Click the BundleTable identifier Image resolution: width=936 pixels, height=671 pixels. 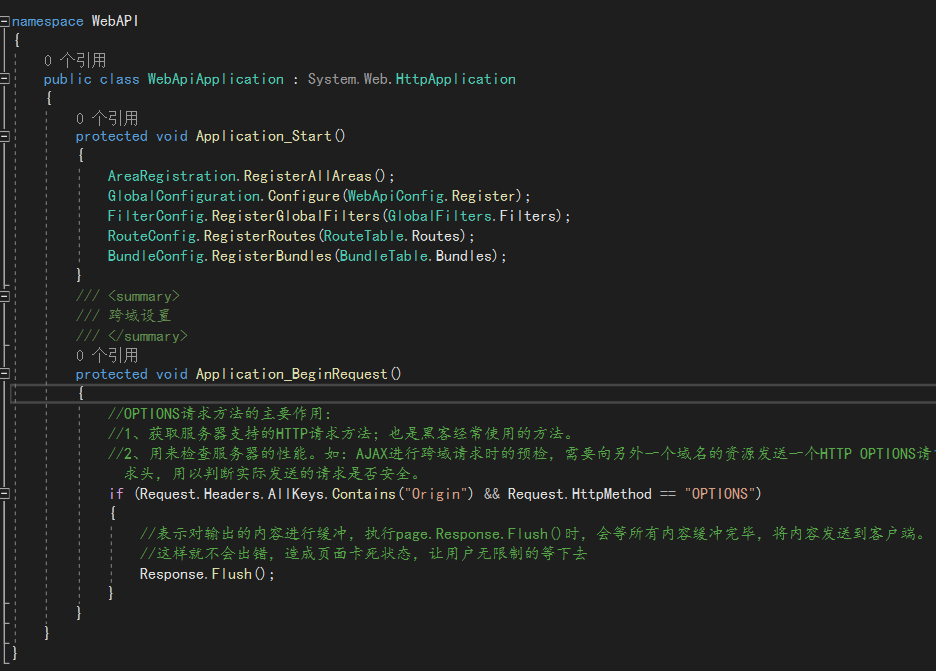pos(383,256)
